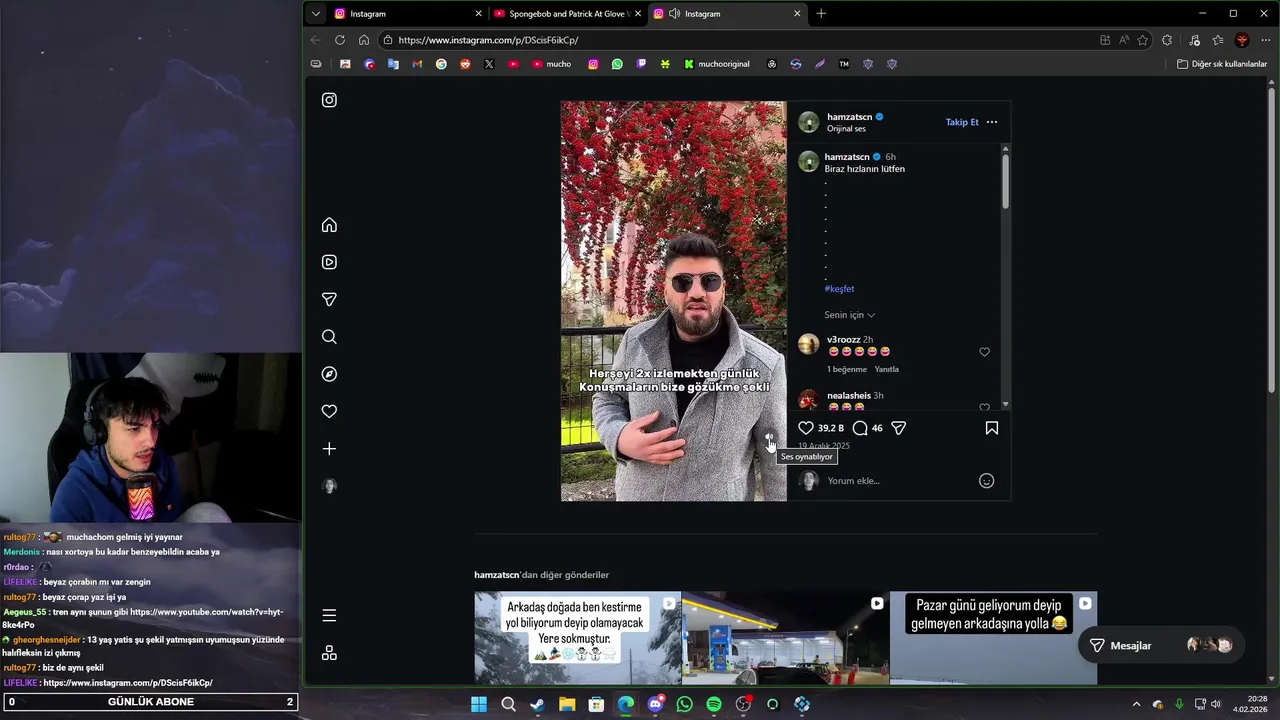Open the mucho bookmark
This screenshot has width=1280, height=720.
tap(552, 64)
